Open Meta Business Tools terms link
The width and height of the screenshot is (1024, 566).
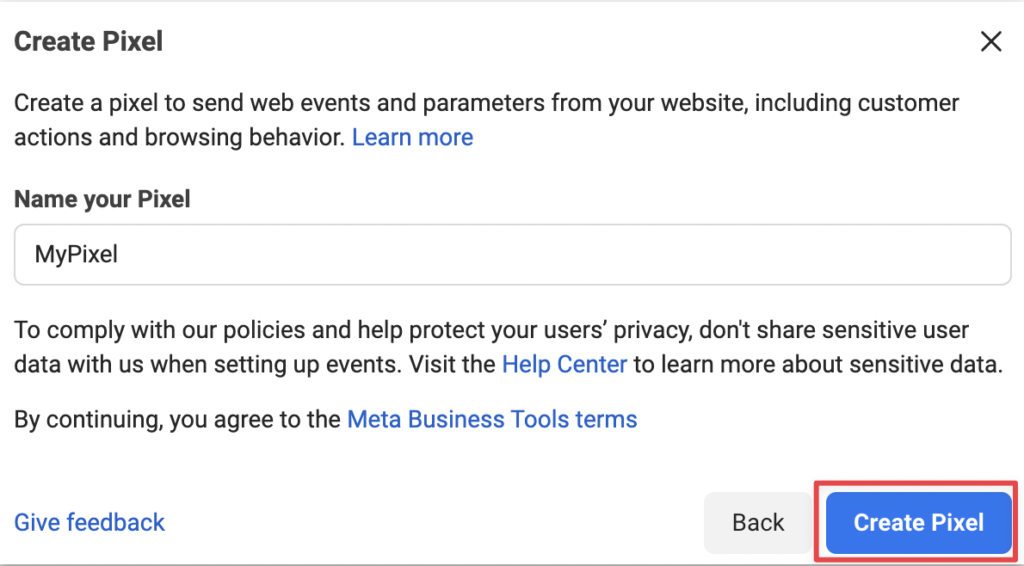(x=492, y=419)
